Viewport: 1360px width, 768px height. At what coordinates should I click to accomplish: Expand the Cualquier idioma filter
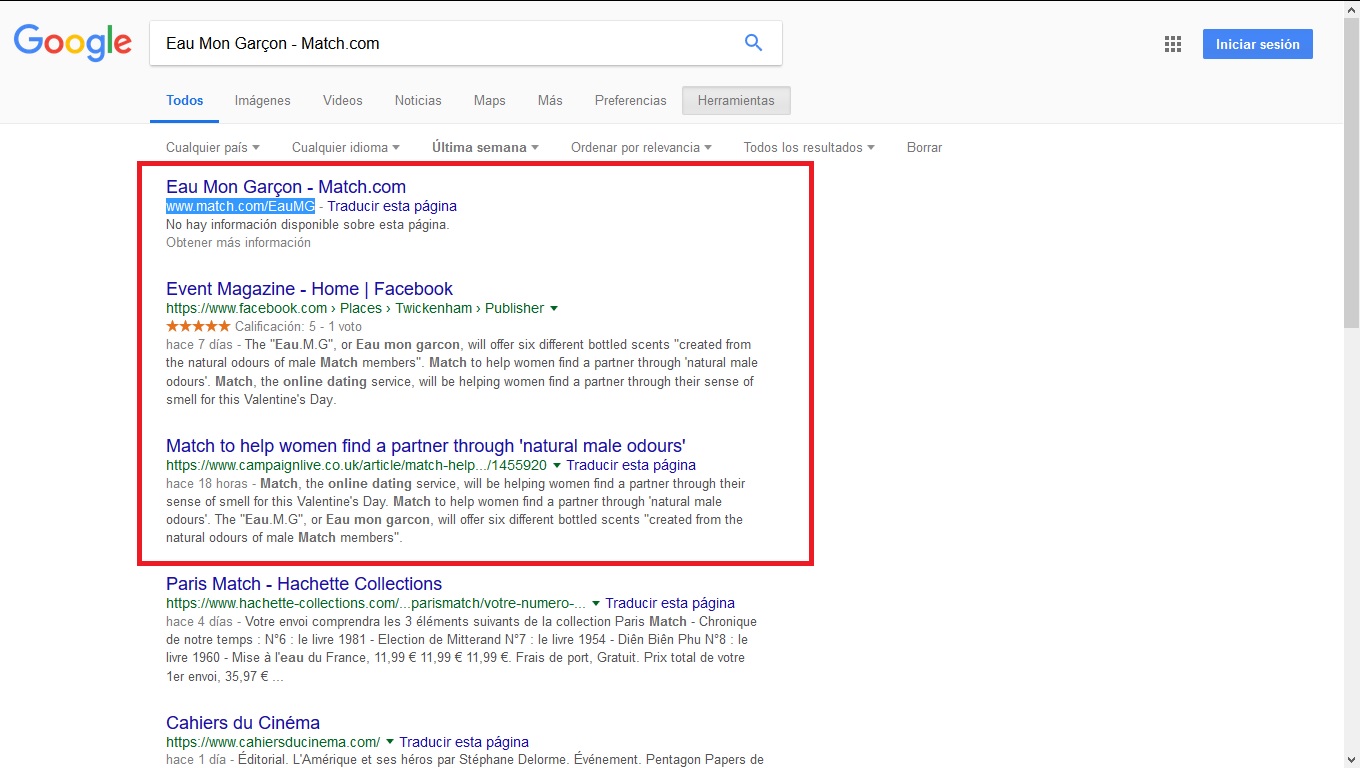[x=346, y=147]
